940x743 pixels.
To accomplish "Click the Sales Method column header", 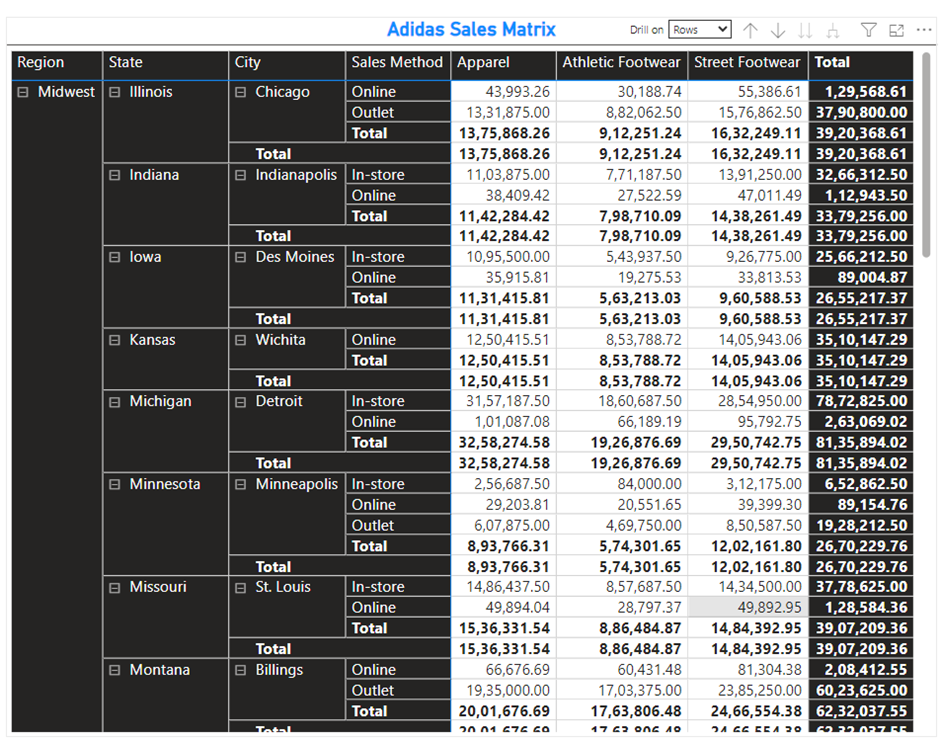I will [398, 65].
